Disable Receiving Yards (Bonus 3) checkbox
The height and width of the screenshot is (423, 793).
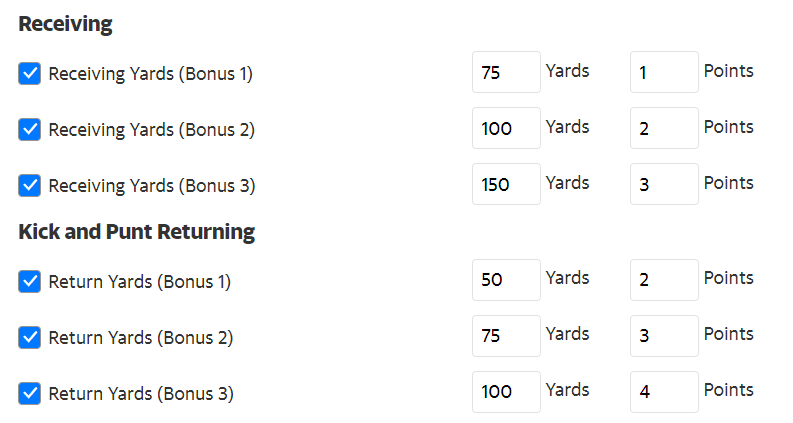[x=30, y=186]
